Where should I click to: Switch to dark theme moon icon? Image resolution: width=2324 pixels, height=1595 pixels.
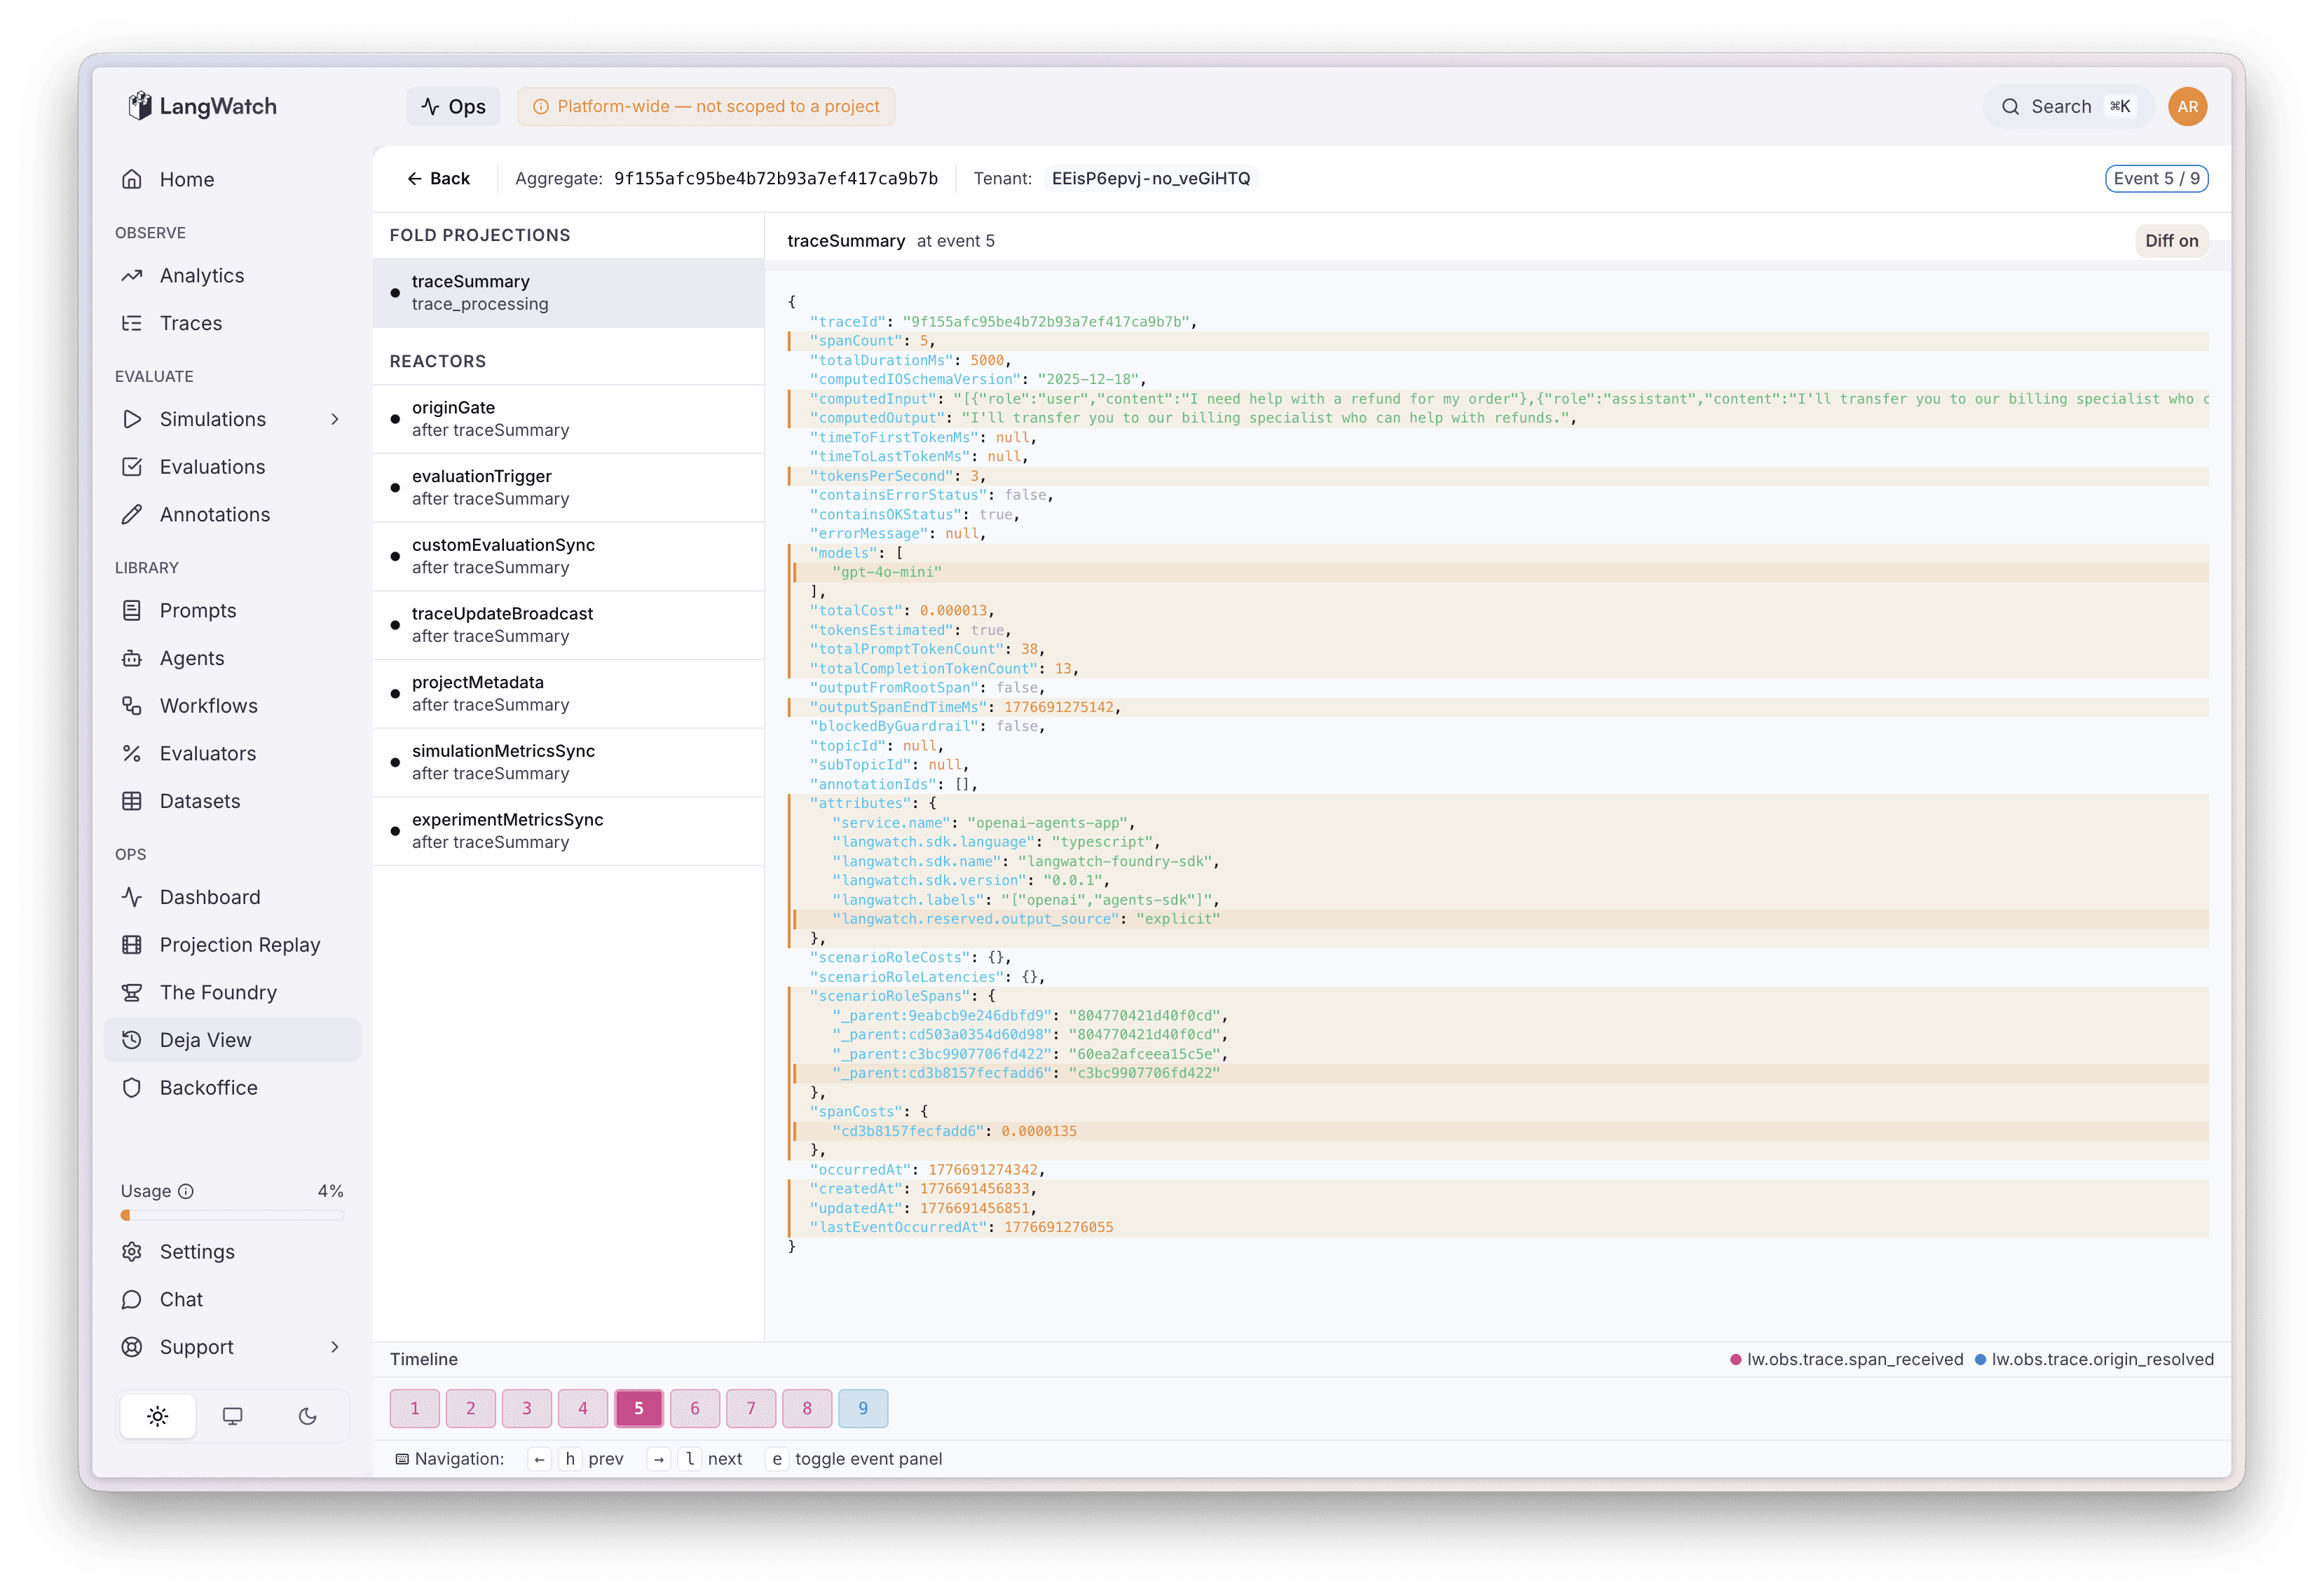308,1416
